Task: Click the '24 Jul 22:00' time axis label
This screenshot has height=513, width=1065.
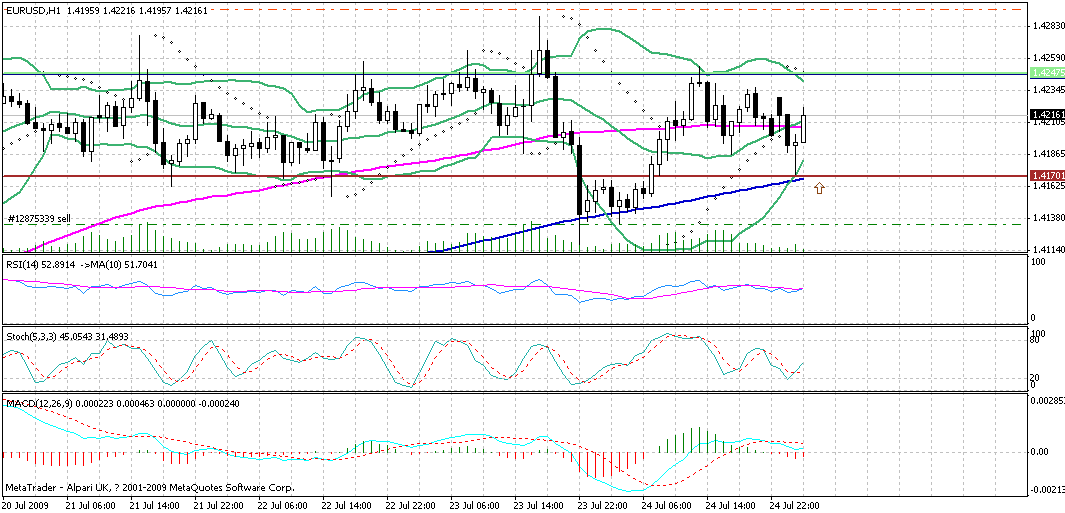Action: click(794, 506)
